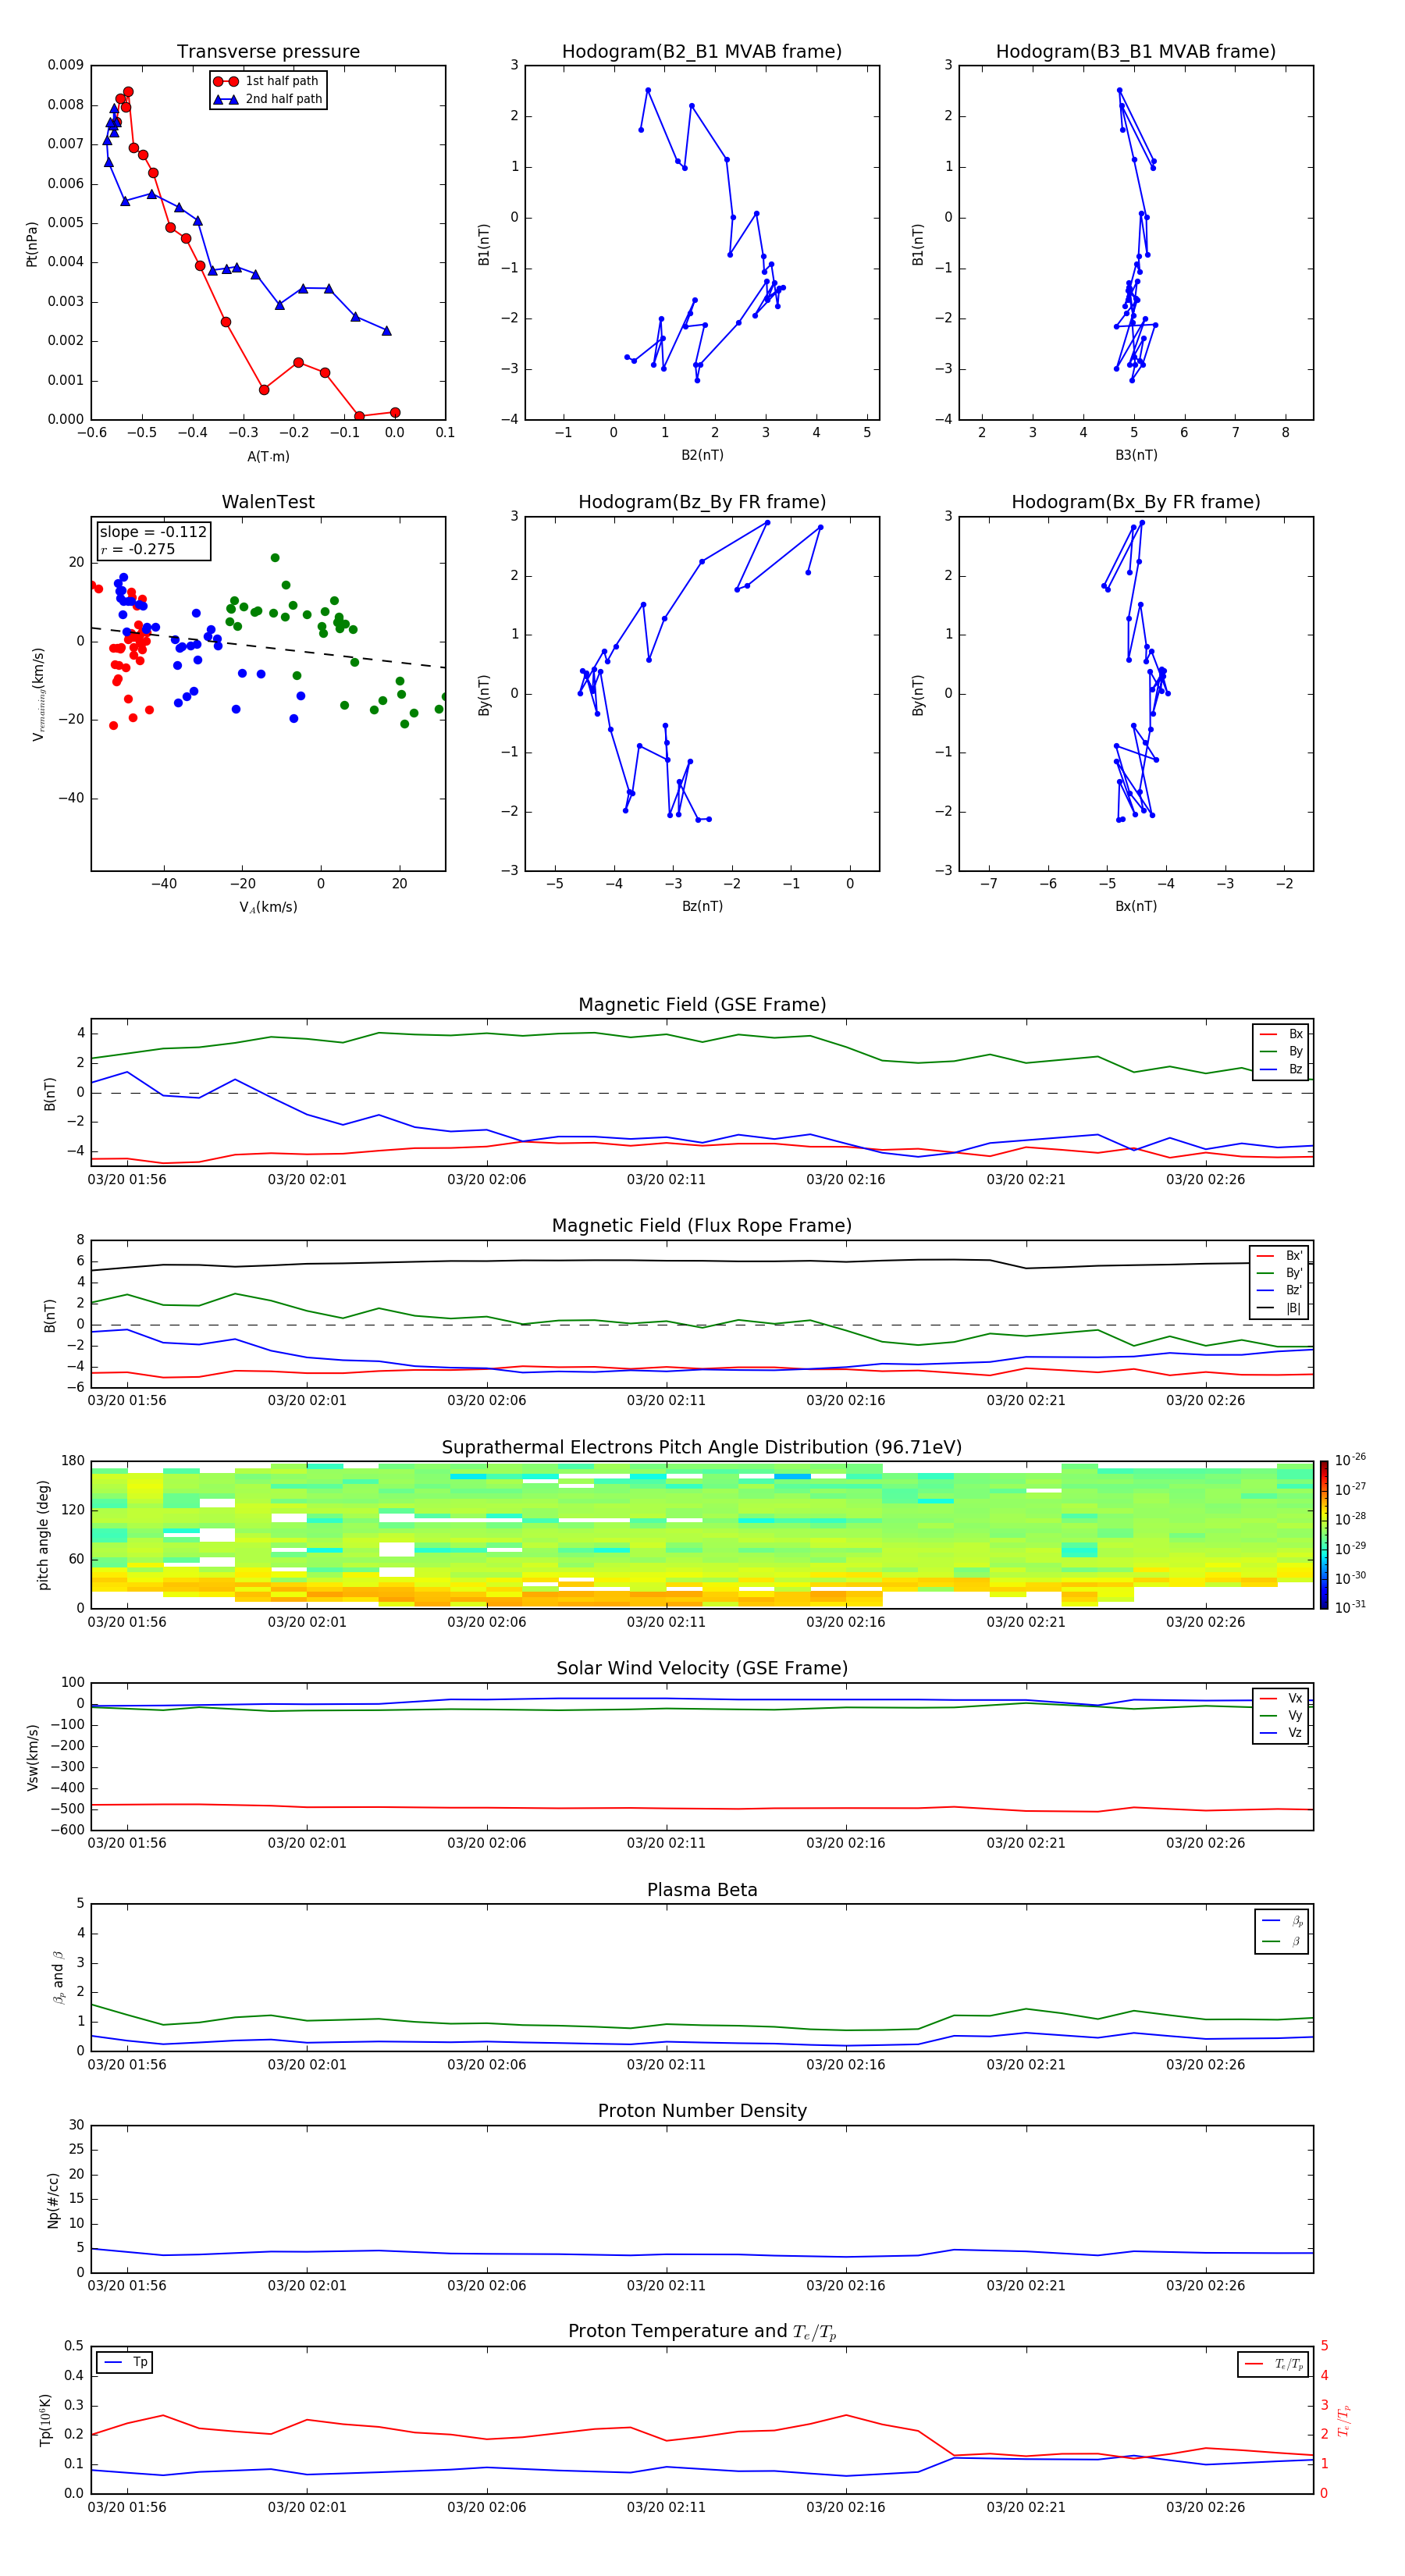1405x2576 pixels.
Task: Click the 'Hodogram(B3_B1 MVAB frame)' title
Action: 1136,52
